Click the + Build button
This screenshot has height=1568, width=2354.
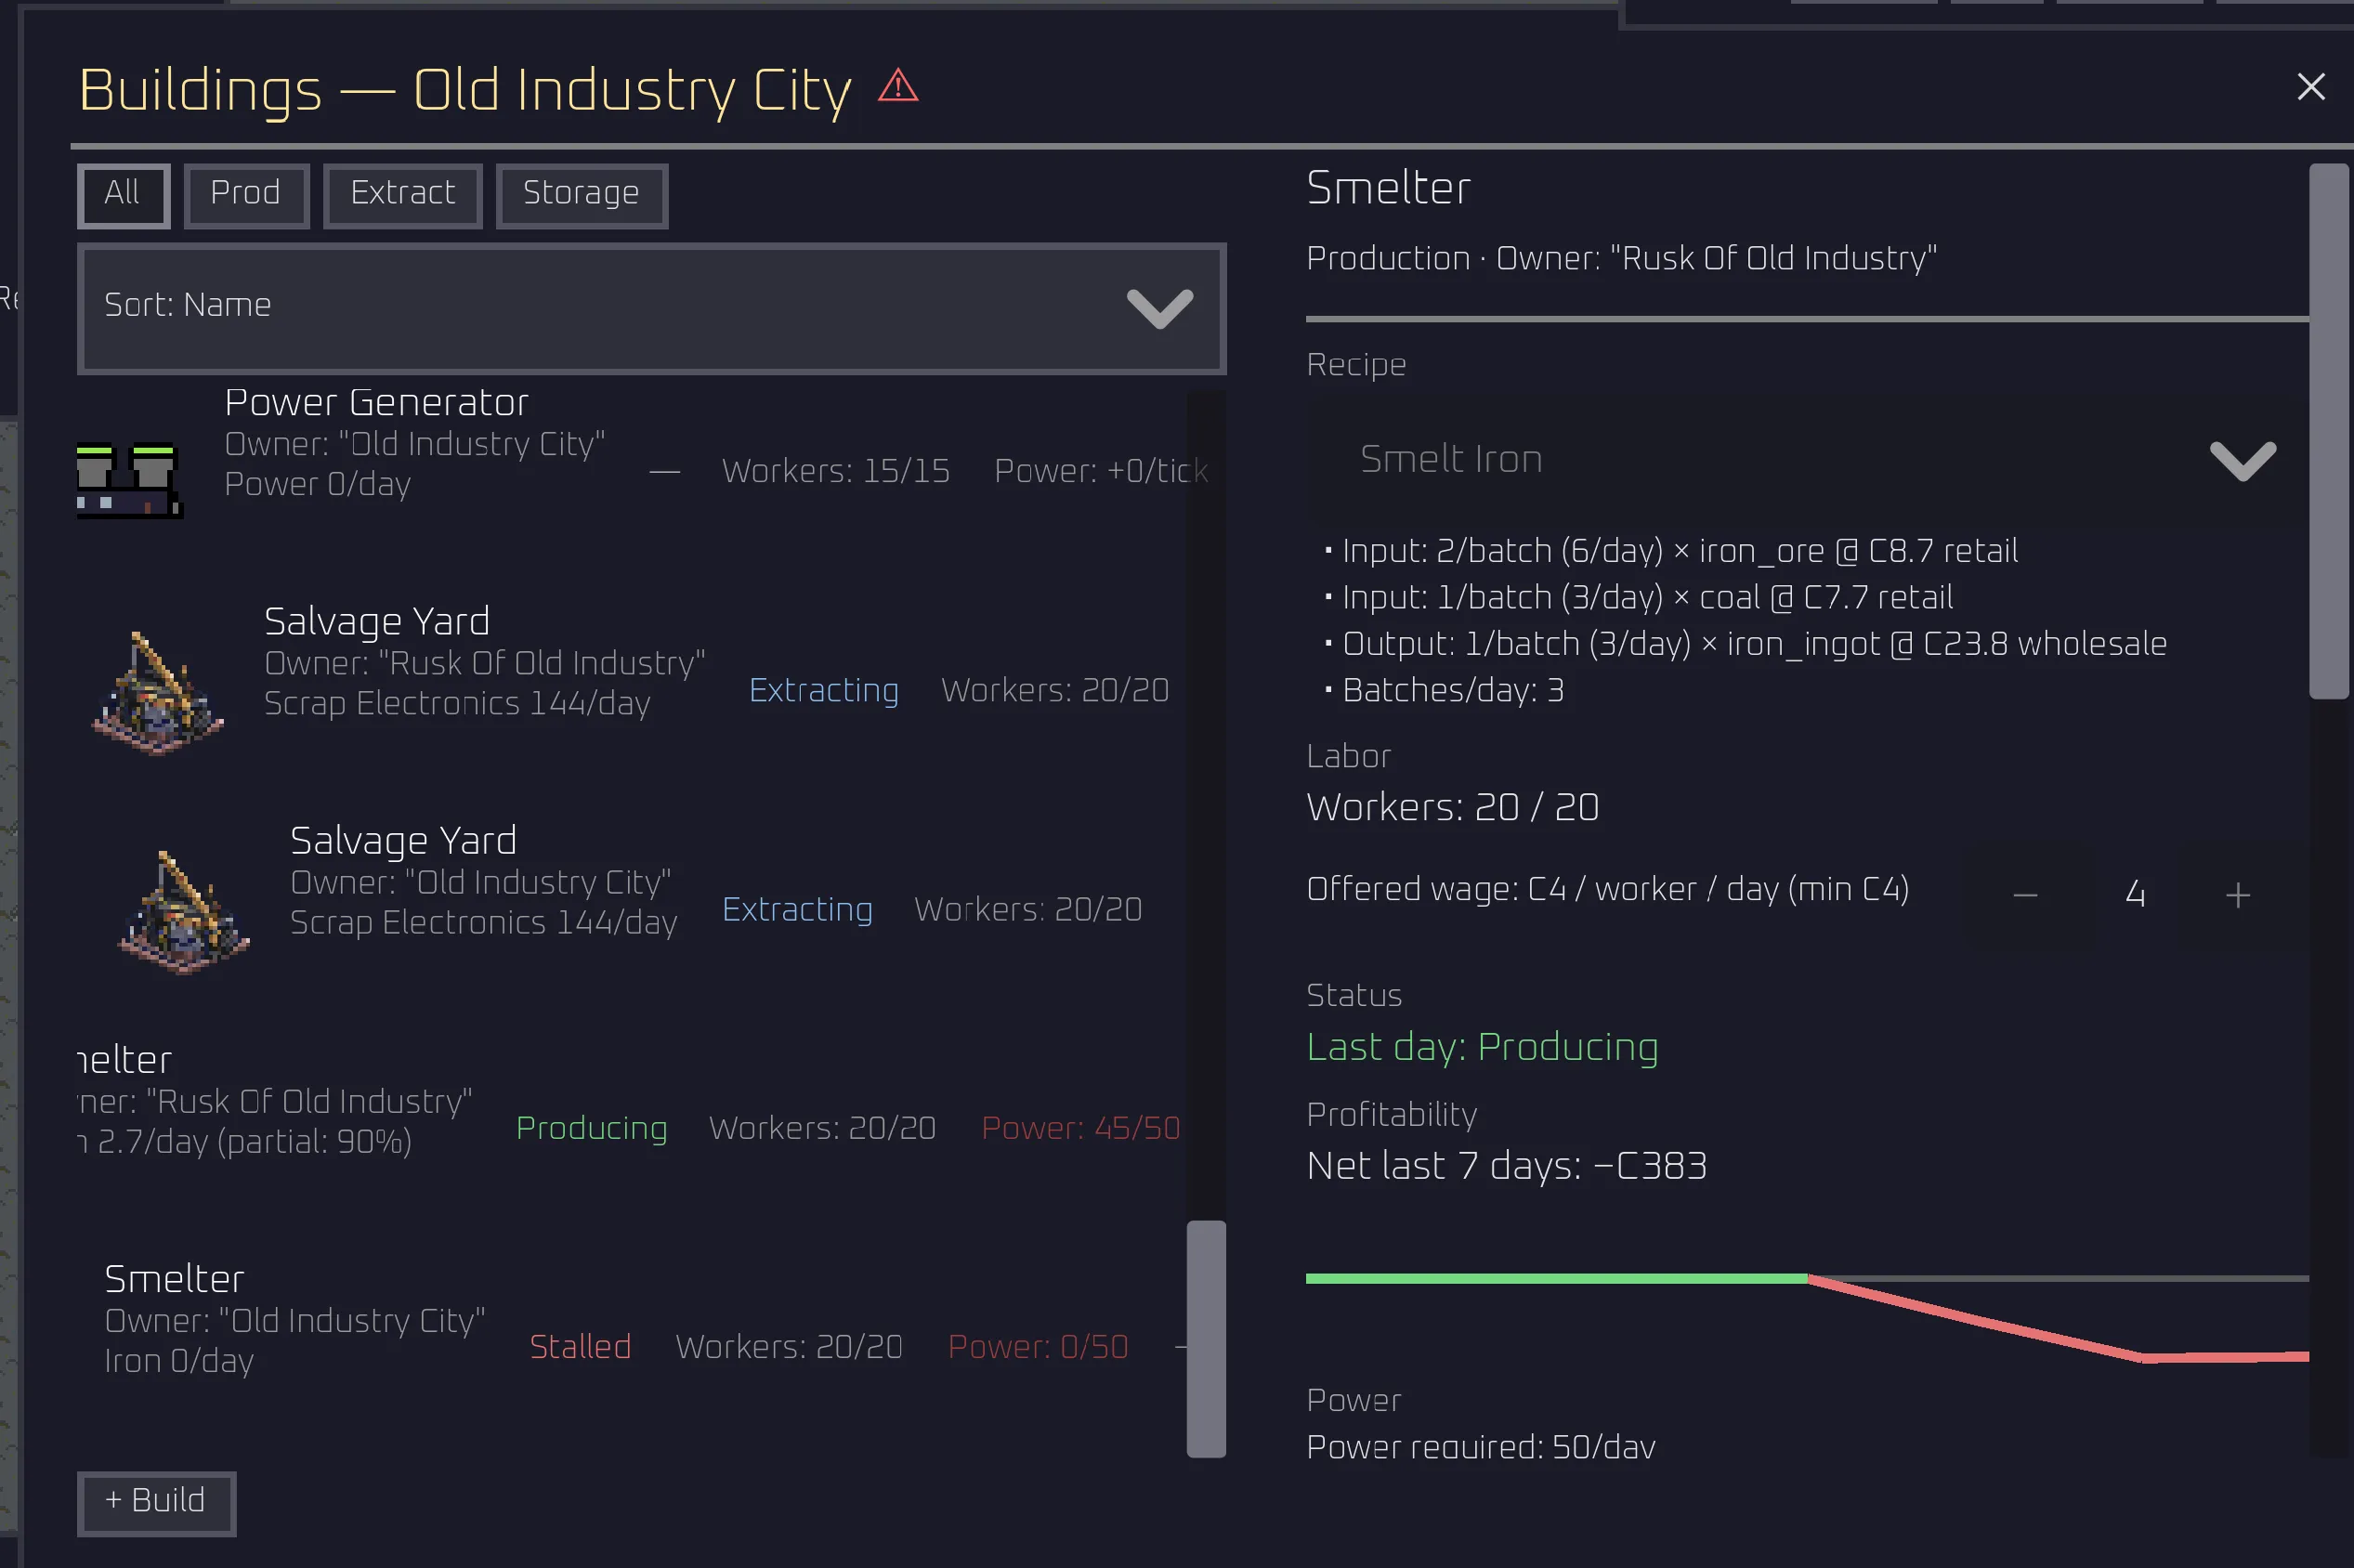[156, 1503]
